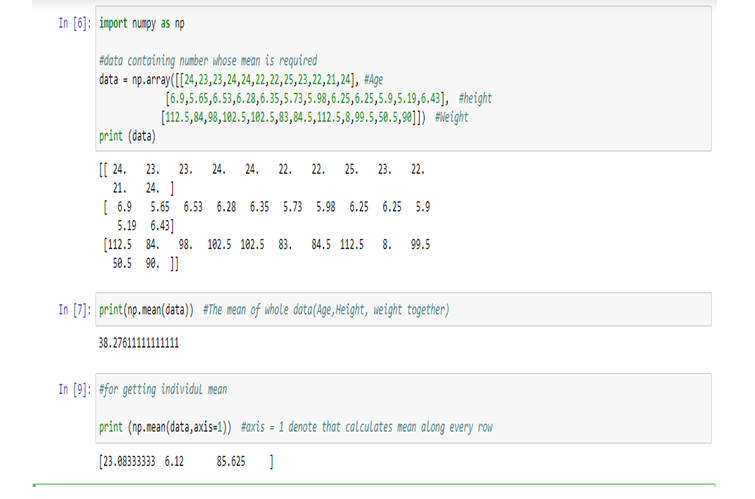Click the '#for getting individul mean' comment
This screenshot has width=755, height=499.
click(163, 390)
